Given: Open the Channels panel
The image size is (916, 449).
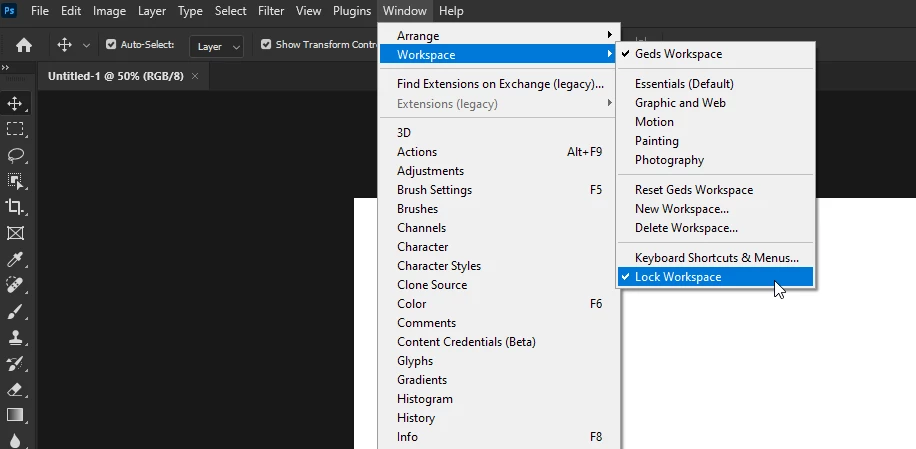Looking at the screenshot, I should [499, 228].
